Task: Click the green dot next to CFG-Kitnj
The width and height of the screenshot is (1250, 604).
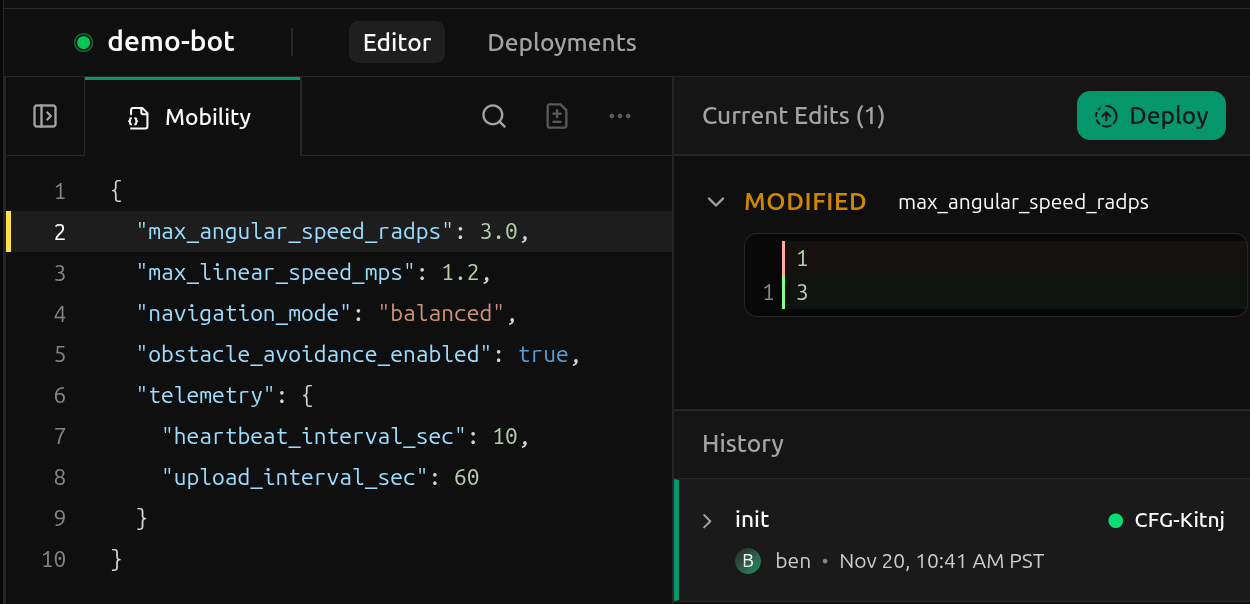Action: 1116,520
